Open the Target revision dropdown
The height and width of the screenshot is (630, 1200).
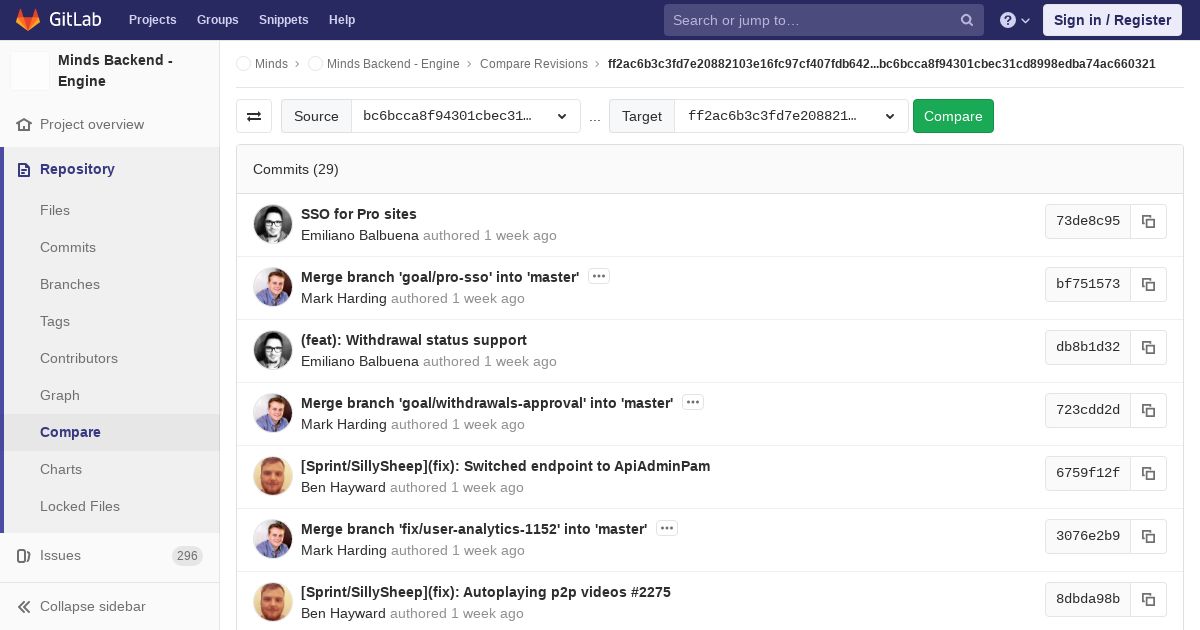pos(792,116)
